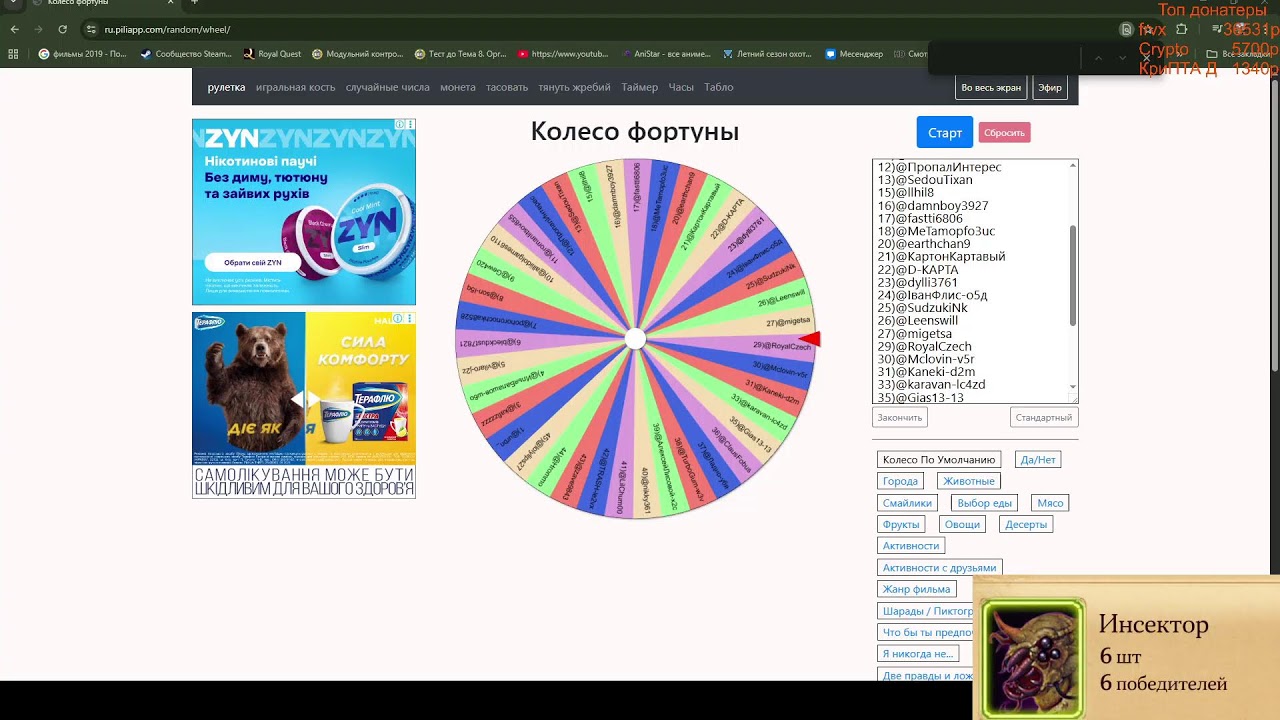Image resolution: width=1280 pixels, height=720 pixels.
Task: Go back using the browser back arrow
Action: tap(15, 30)
